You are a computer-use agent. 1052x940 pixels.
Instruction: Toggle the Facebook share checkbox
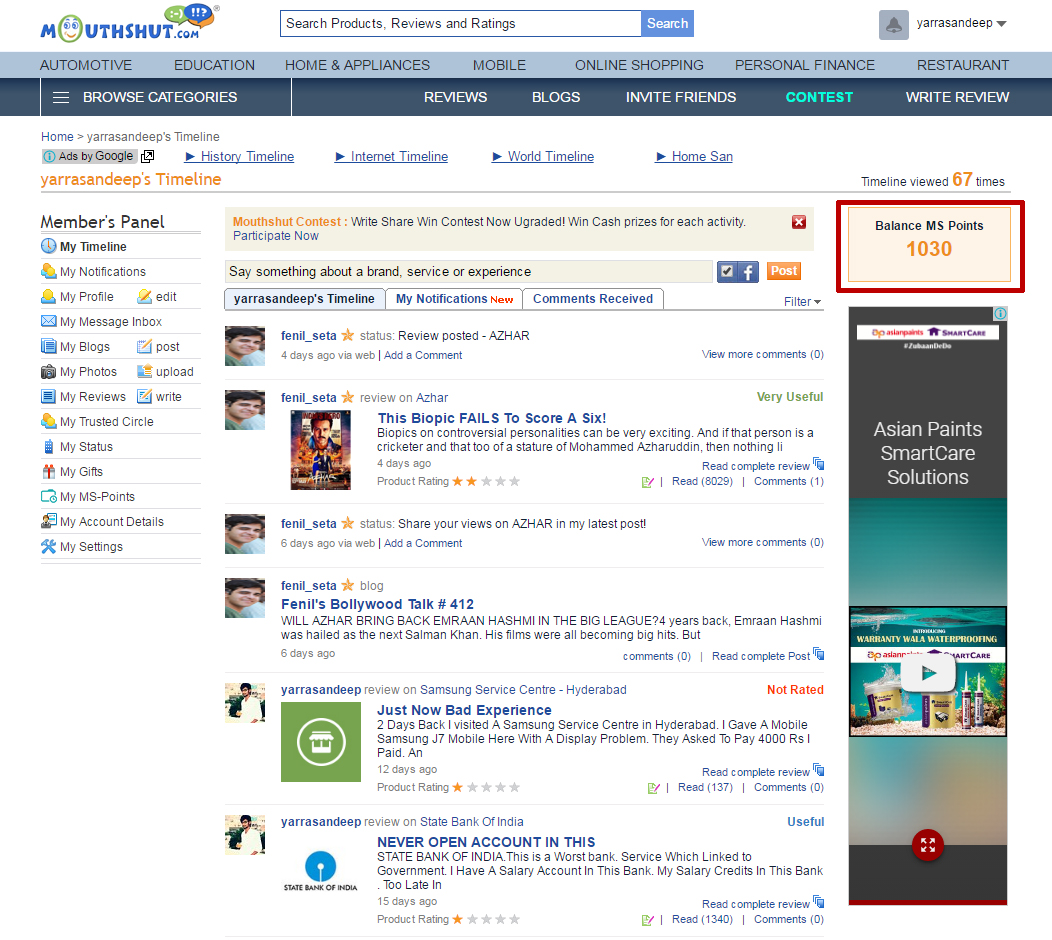[727, 272]
